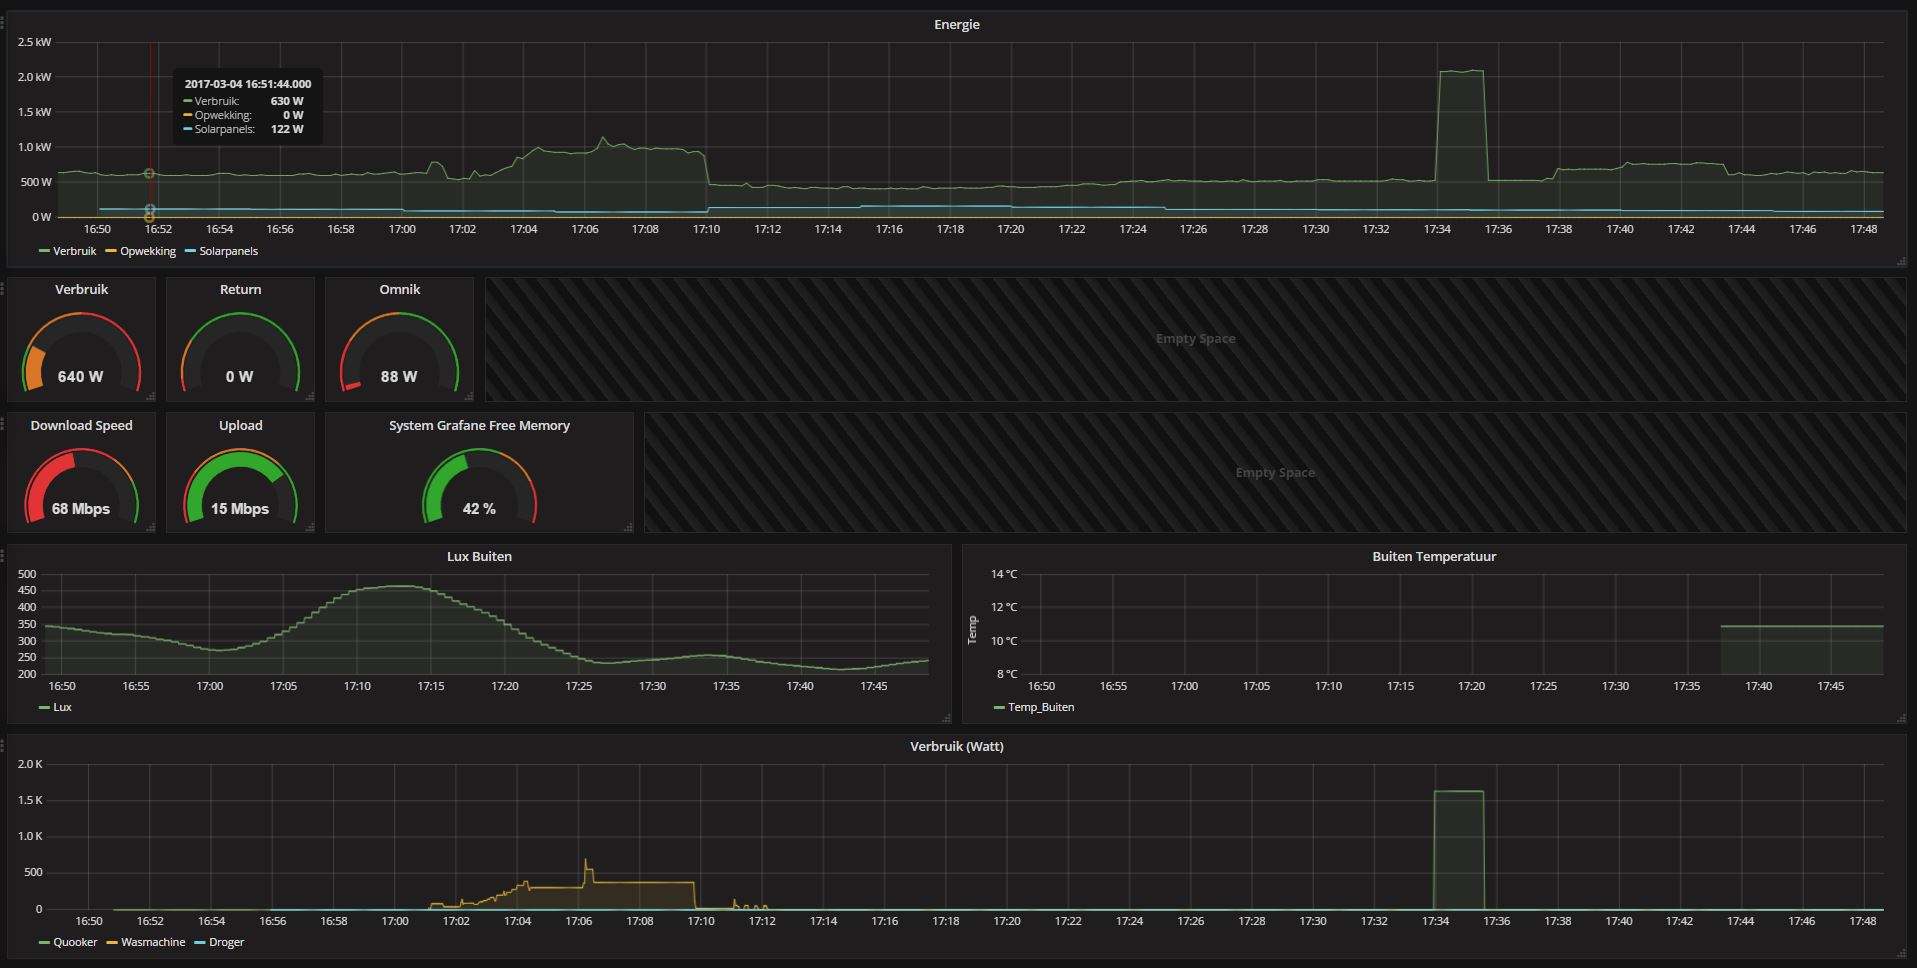
Task: Grab the resize corner of the Verbruik gauge panel
Action: click(x=151, y=396)
